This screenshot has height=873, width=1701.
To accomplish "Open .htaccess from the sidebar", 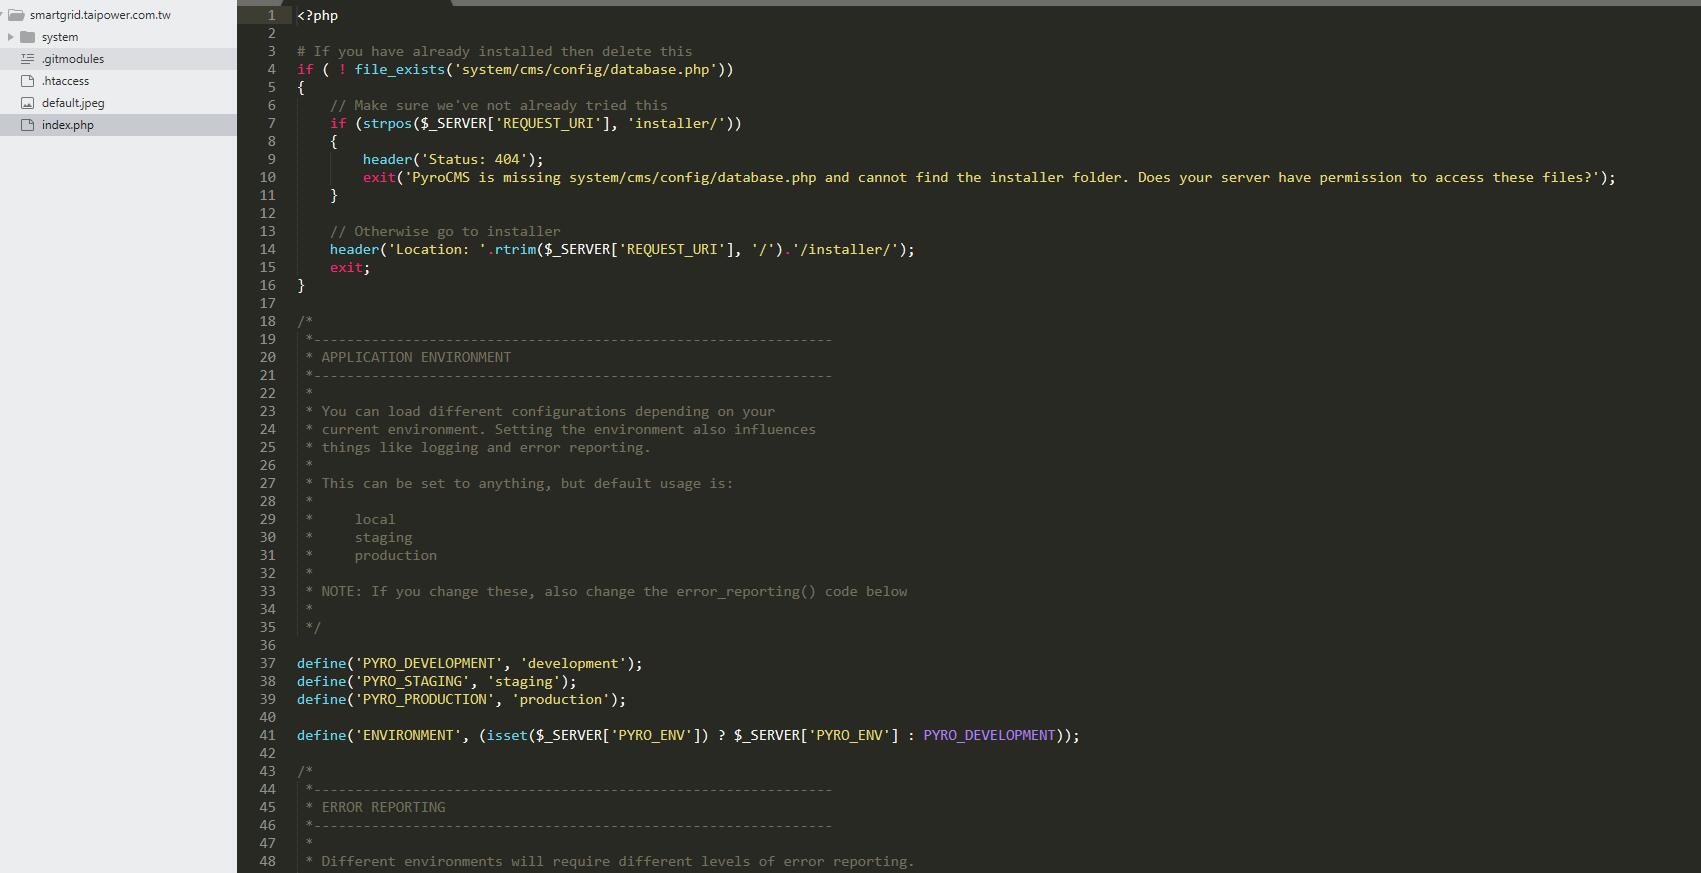I will pyautogui.click(x=65, y=81).
